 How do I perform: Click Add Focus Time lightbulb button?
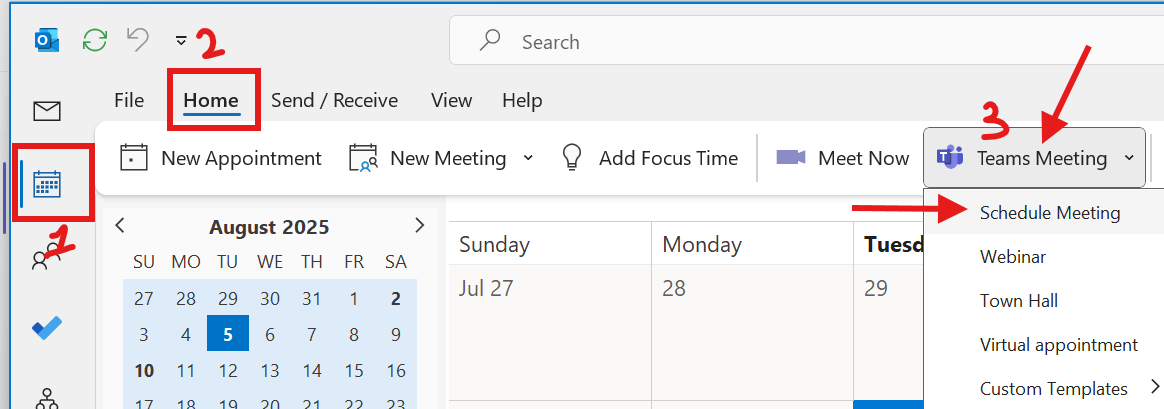650,158
